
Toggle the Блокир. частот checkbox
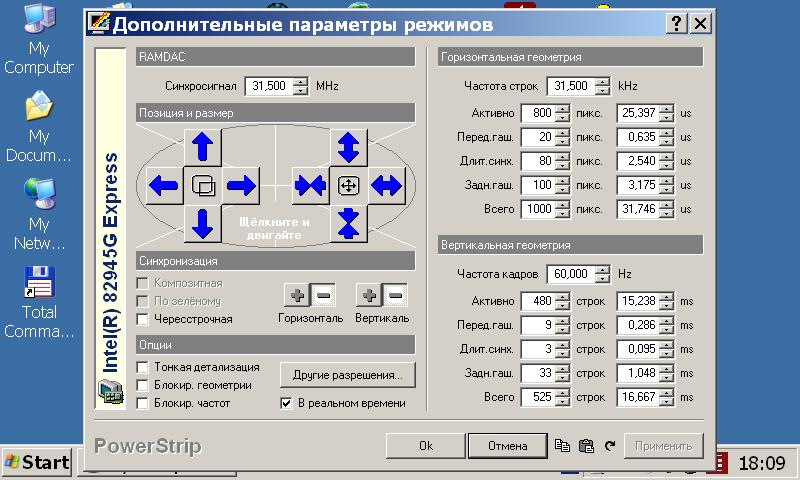pos(143,403)
